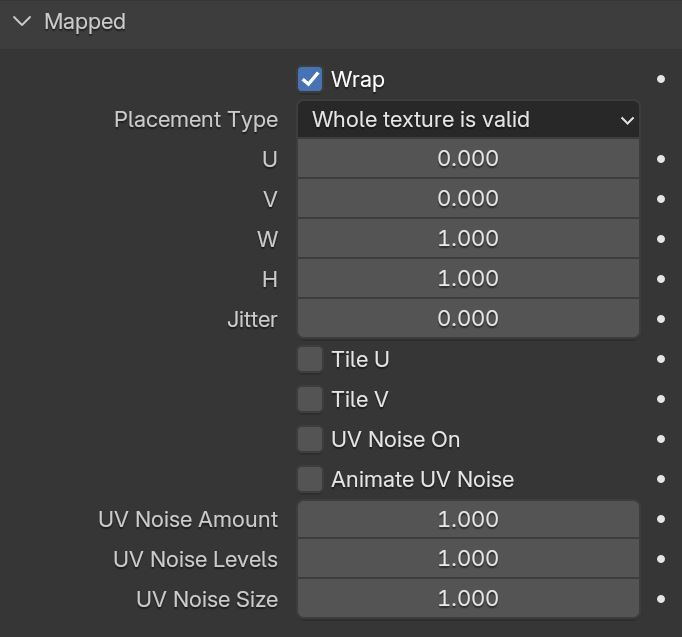Image resolution: width=682 pixels, height=637 pixels.
Task: Click keyframe dot for Animate UV Noise
Action: 661,479
